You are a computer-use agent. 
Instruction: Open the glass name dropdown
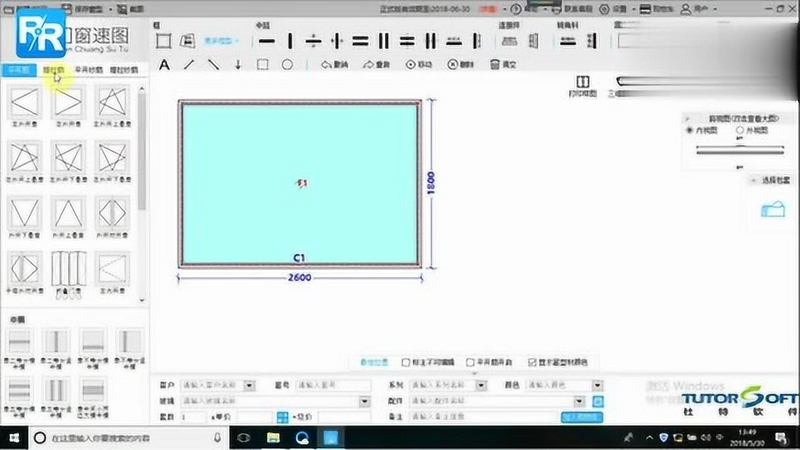pos(364,401)
